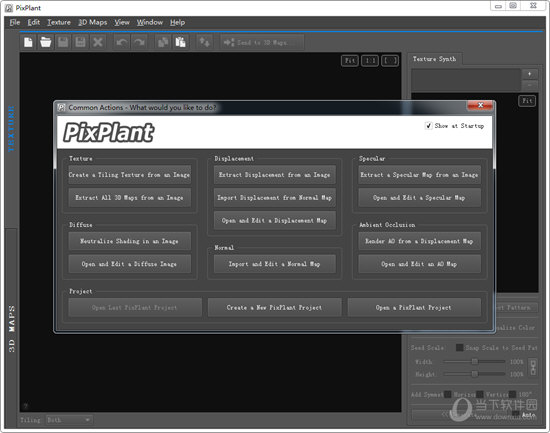The image size is (550, 433).
Task: Click Fit in Texture Synth preview
Action: (527, 101)
